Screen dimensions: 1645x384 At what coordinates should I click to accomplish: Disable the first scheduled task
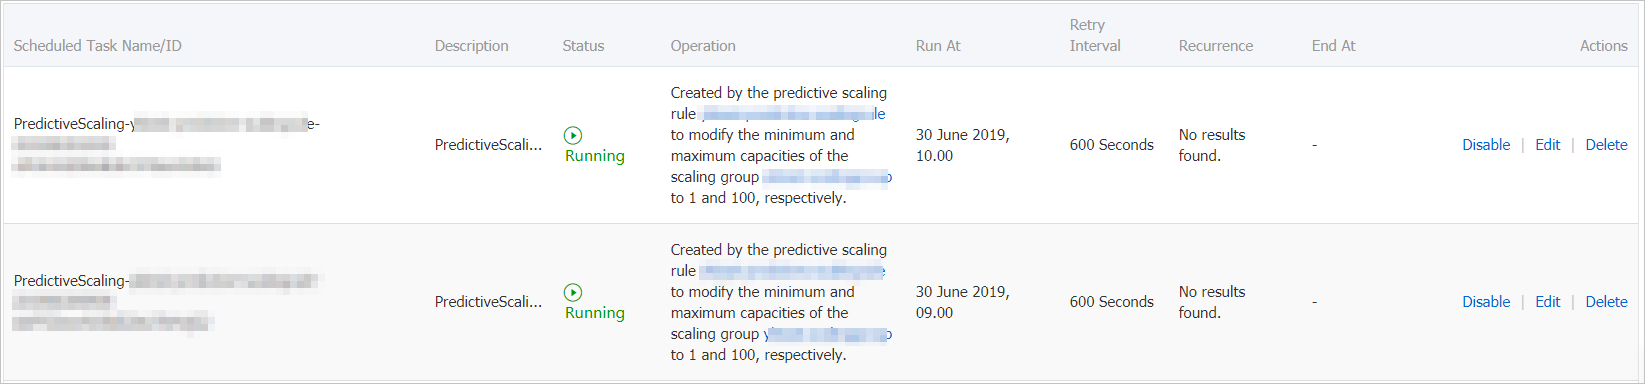[x=1486, y=145]
